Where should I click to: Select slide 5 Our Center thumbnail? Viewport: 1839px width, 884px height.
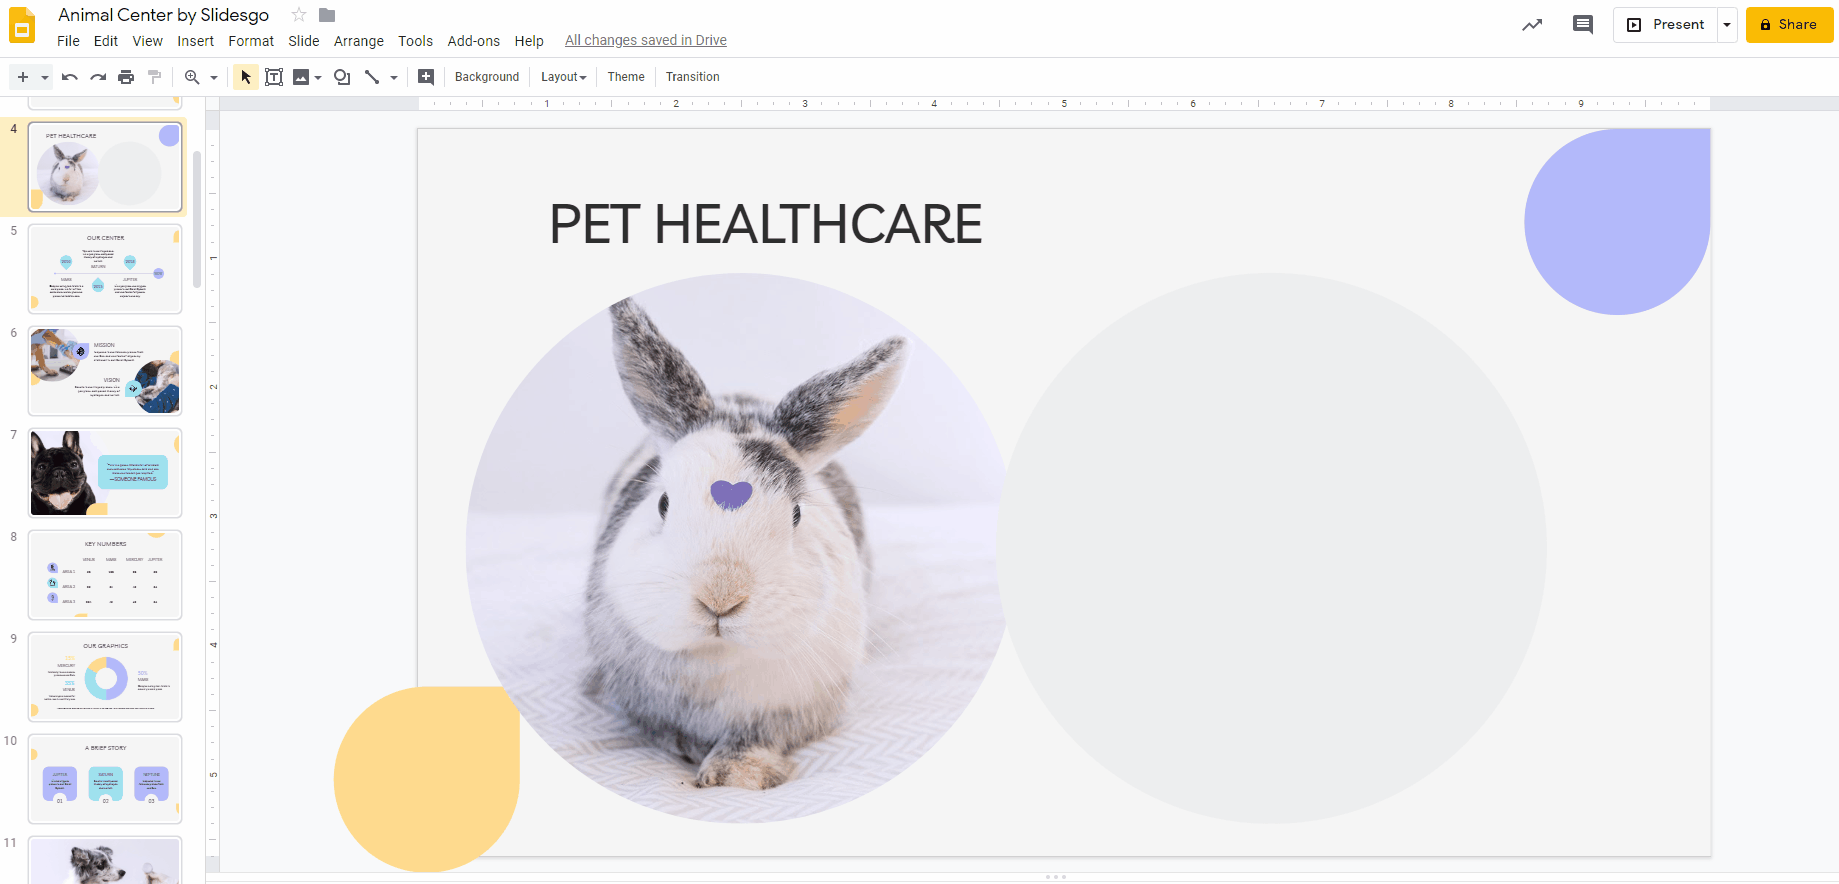[105, 269]
